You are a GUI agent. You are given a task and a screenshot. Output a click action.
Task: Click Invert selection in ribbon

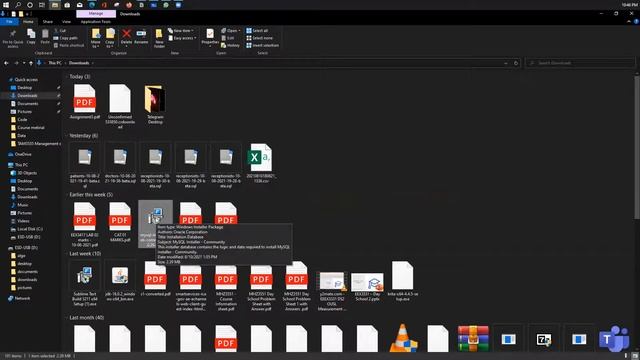(x=262, y=45)
